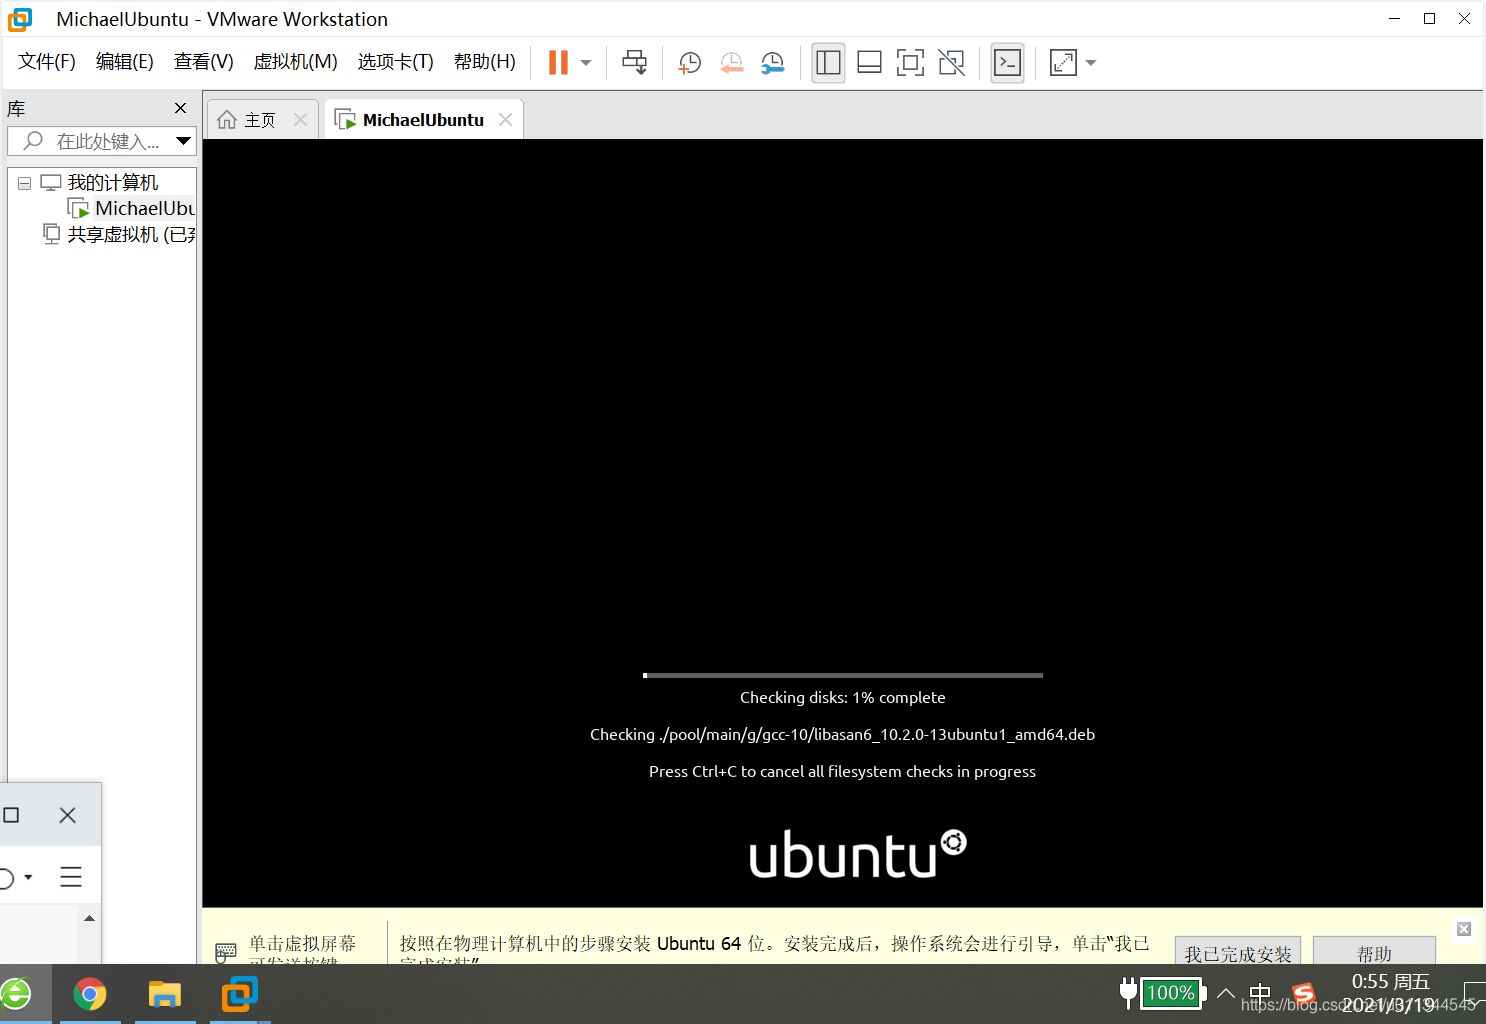Click the 我已完成安装 button

pos(1238,952)
